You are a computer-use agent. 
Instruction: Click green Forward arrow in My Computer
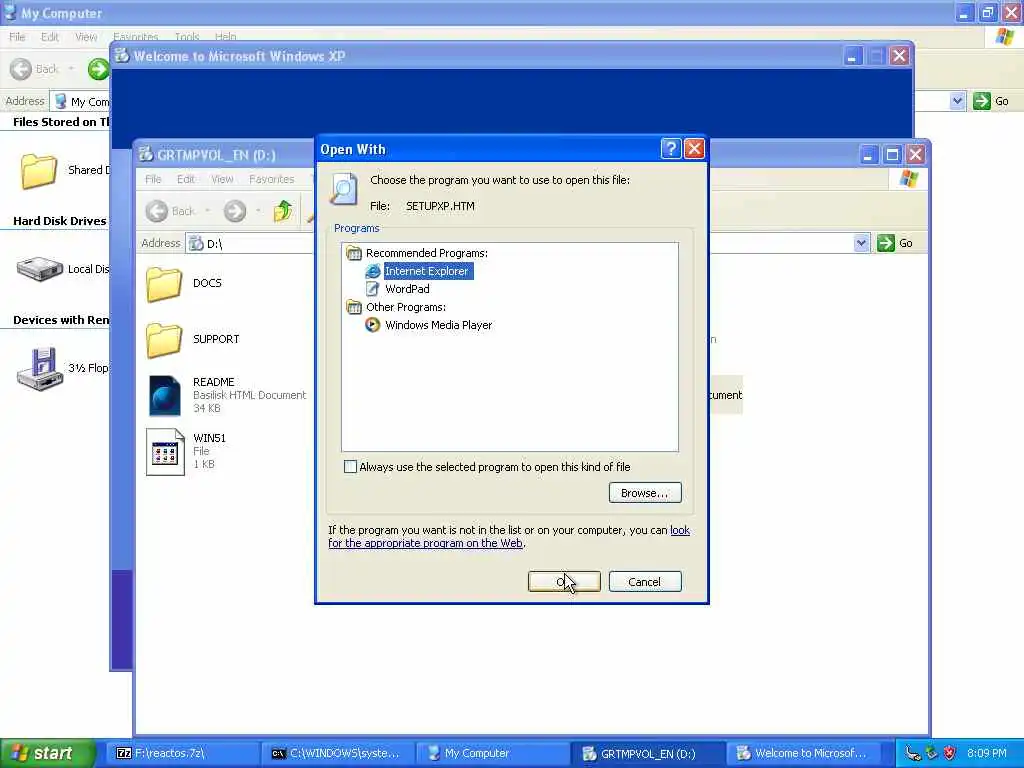point(99,69)
